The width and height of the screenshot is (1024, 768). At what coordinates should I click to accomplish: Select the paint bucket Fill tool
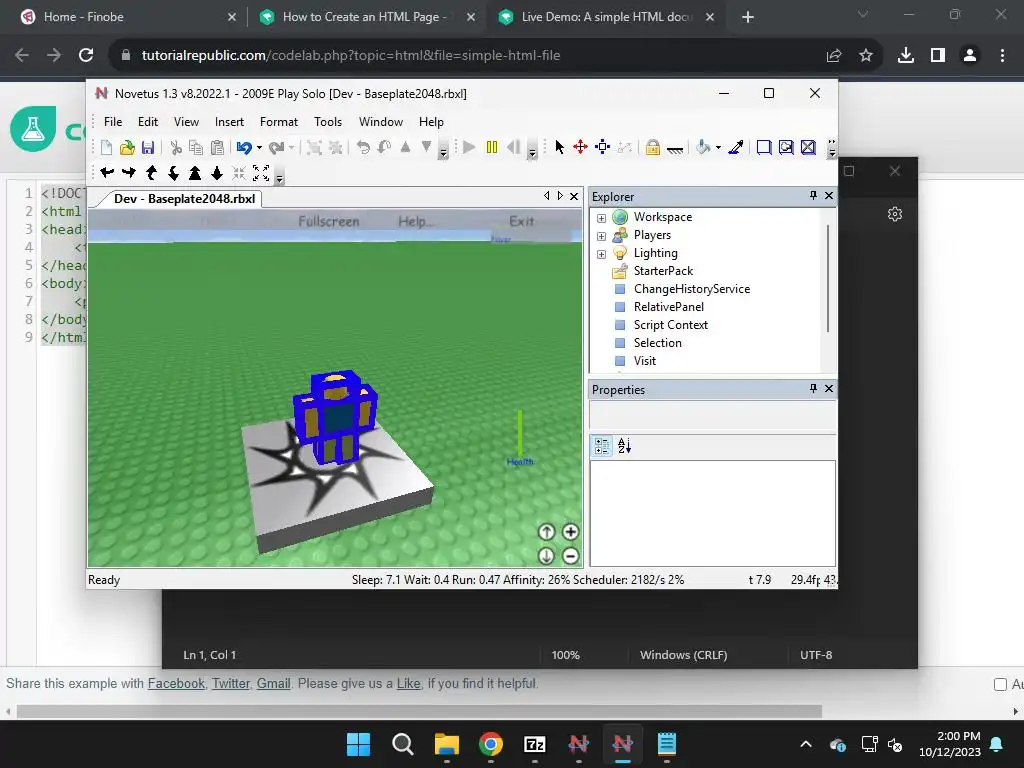tap(703, 148)
